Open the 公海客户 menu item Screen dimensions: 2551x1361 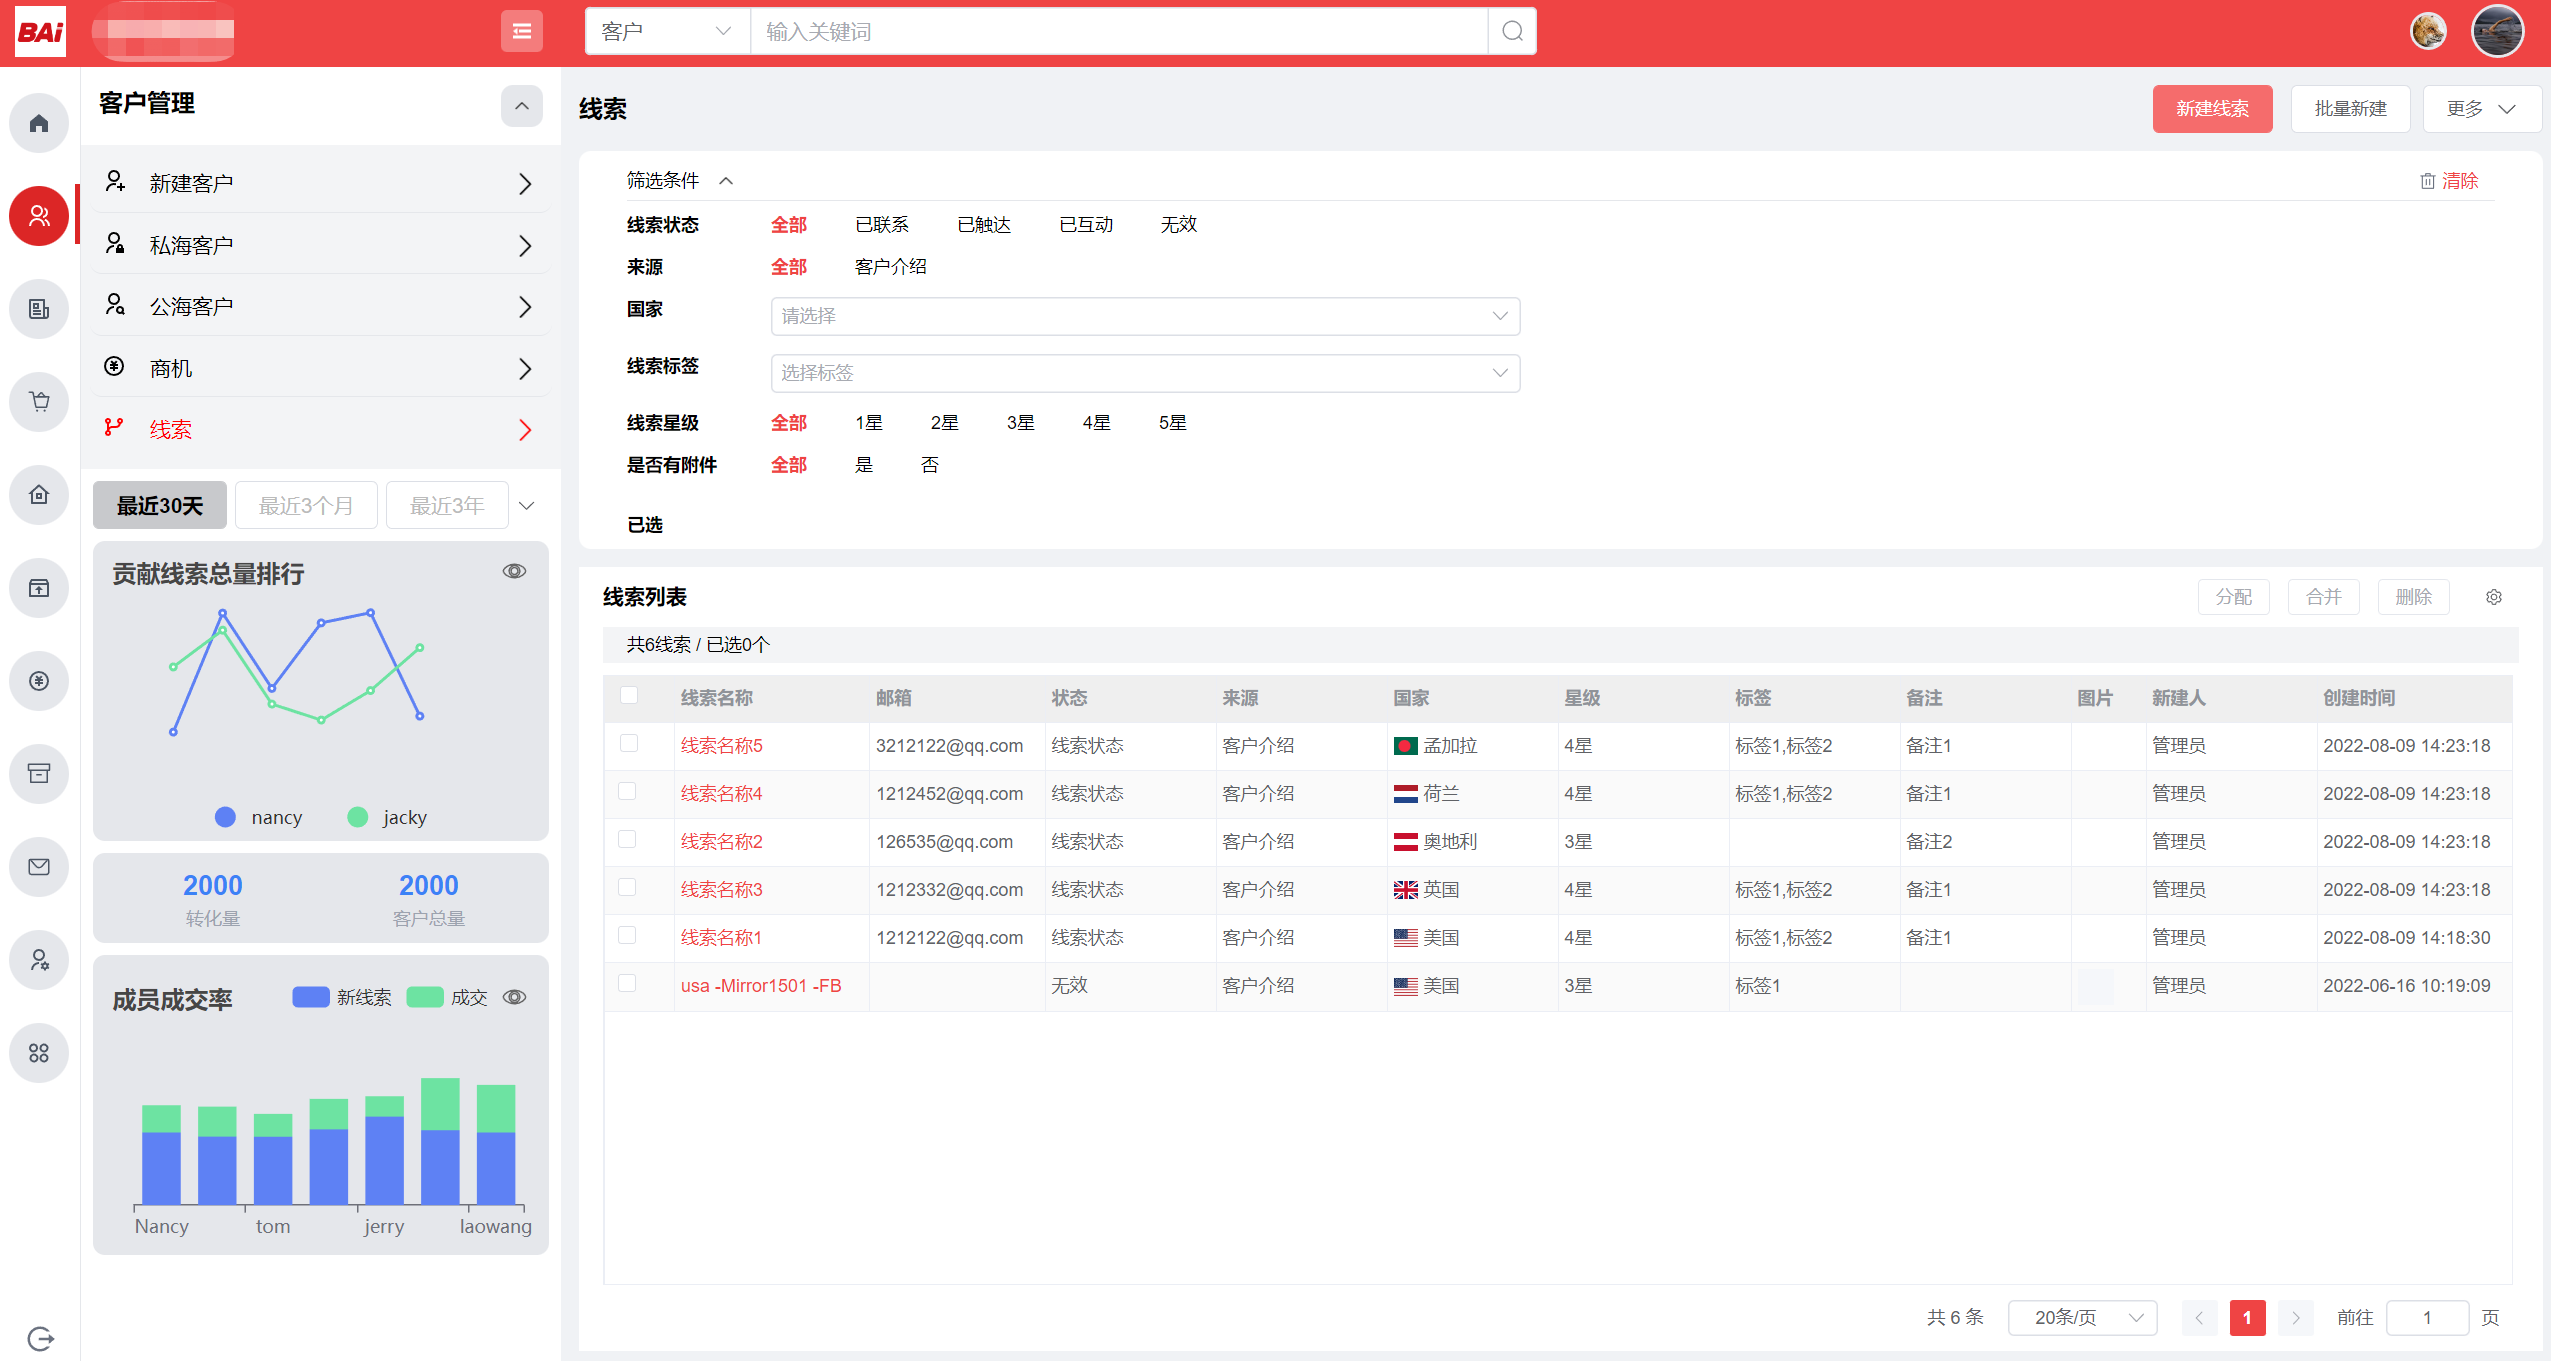pyautogui.click(x=320, y=306)
